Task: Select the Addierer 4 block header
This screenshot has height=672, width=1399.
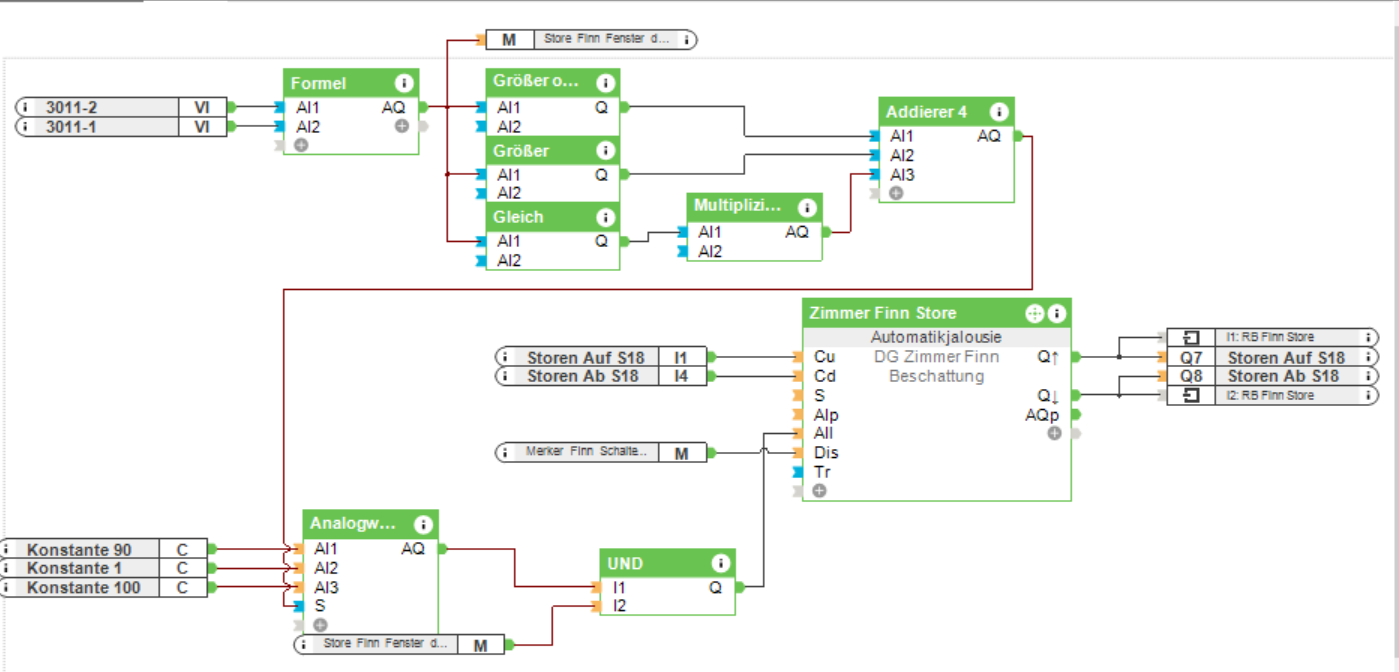Action: pos(947,112)
